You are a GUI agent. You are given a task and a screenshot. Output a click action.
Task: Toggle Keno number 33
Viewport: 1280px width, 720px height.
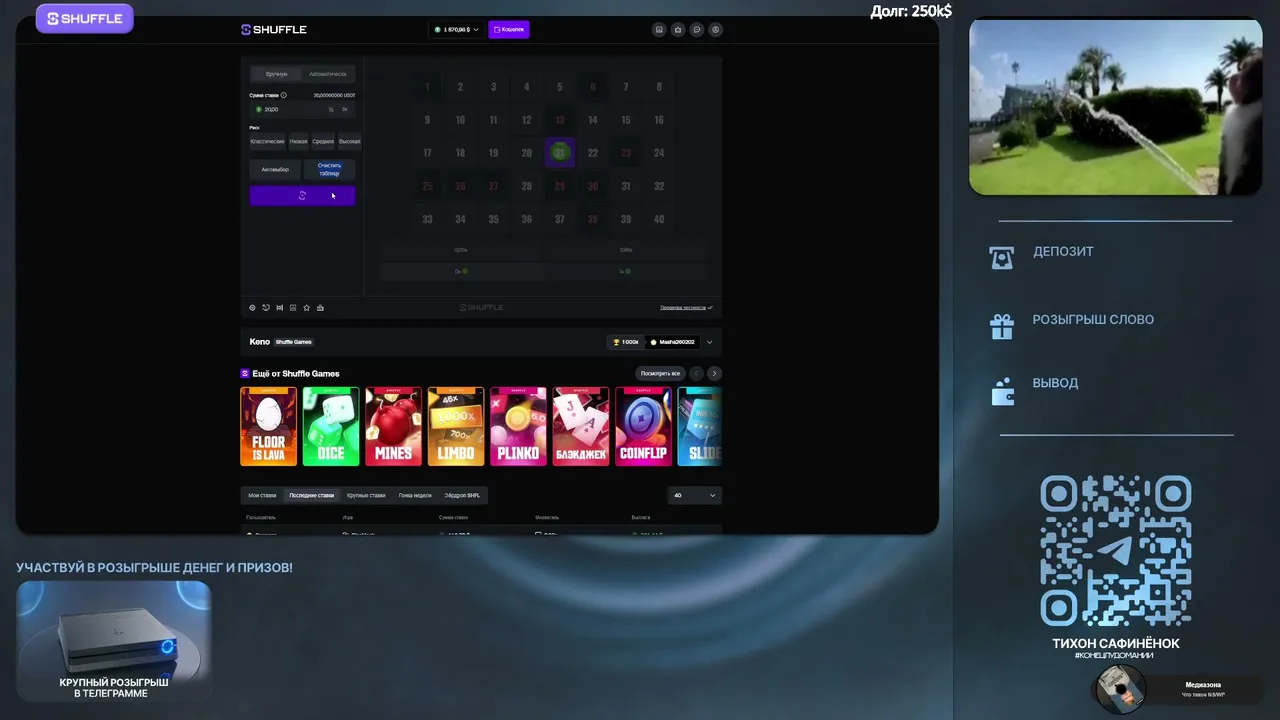pyautogui.click(x=427, y=219)
